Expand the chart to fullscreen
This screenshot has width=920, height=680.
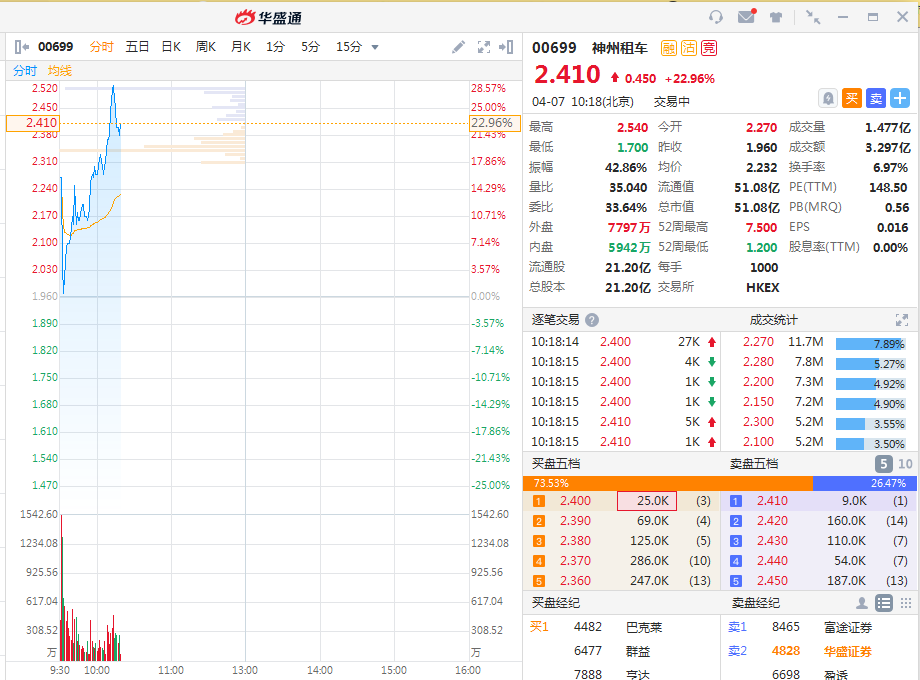[484, 47]
